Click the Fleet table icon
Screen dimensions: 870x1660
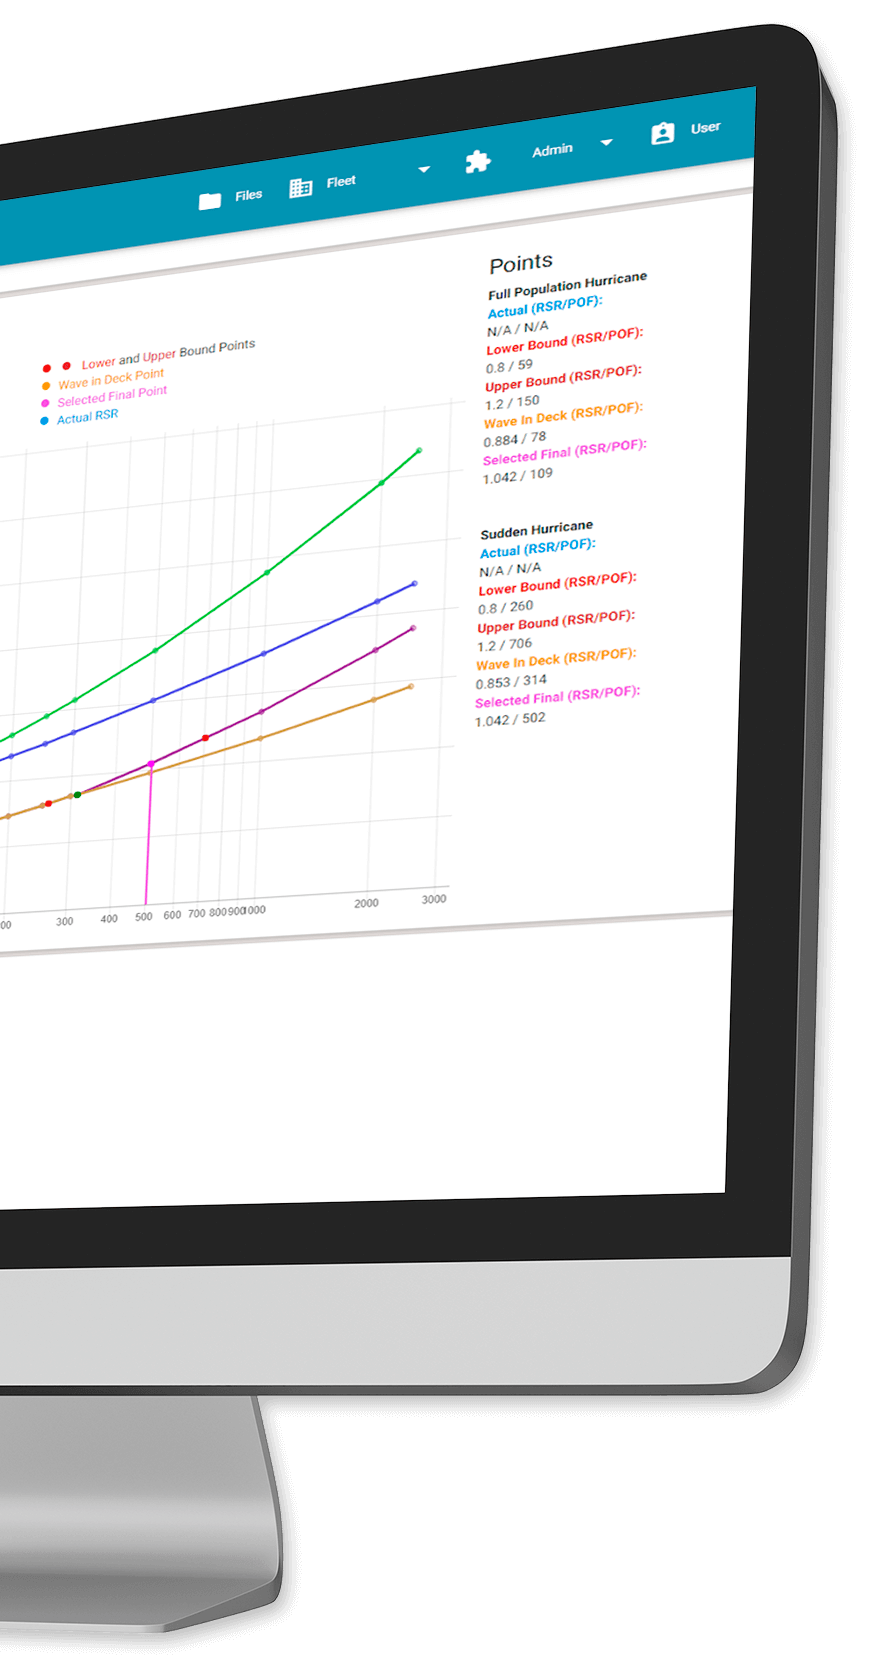300,188
